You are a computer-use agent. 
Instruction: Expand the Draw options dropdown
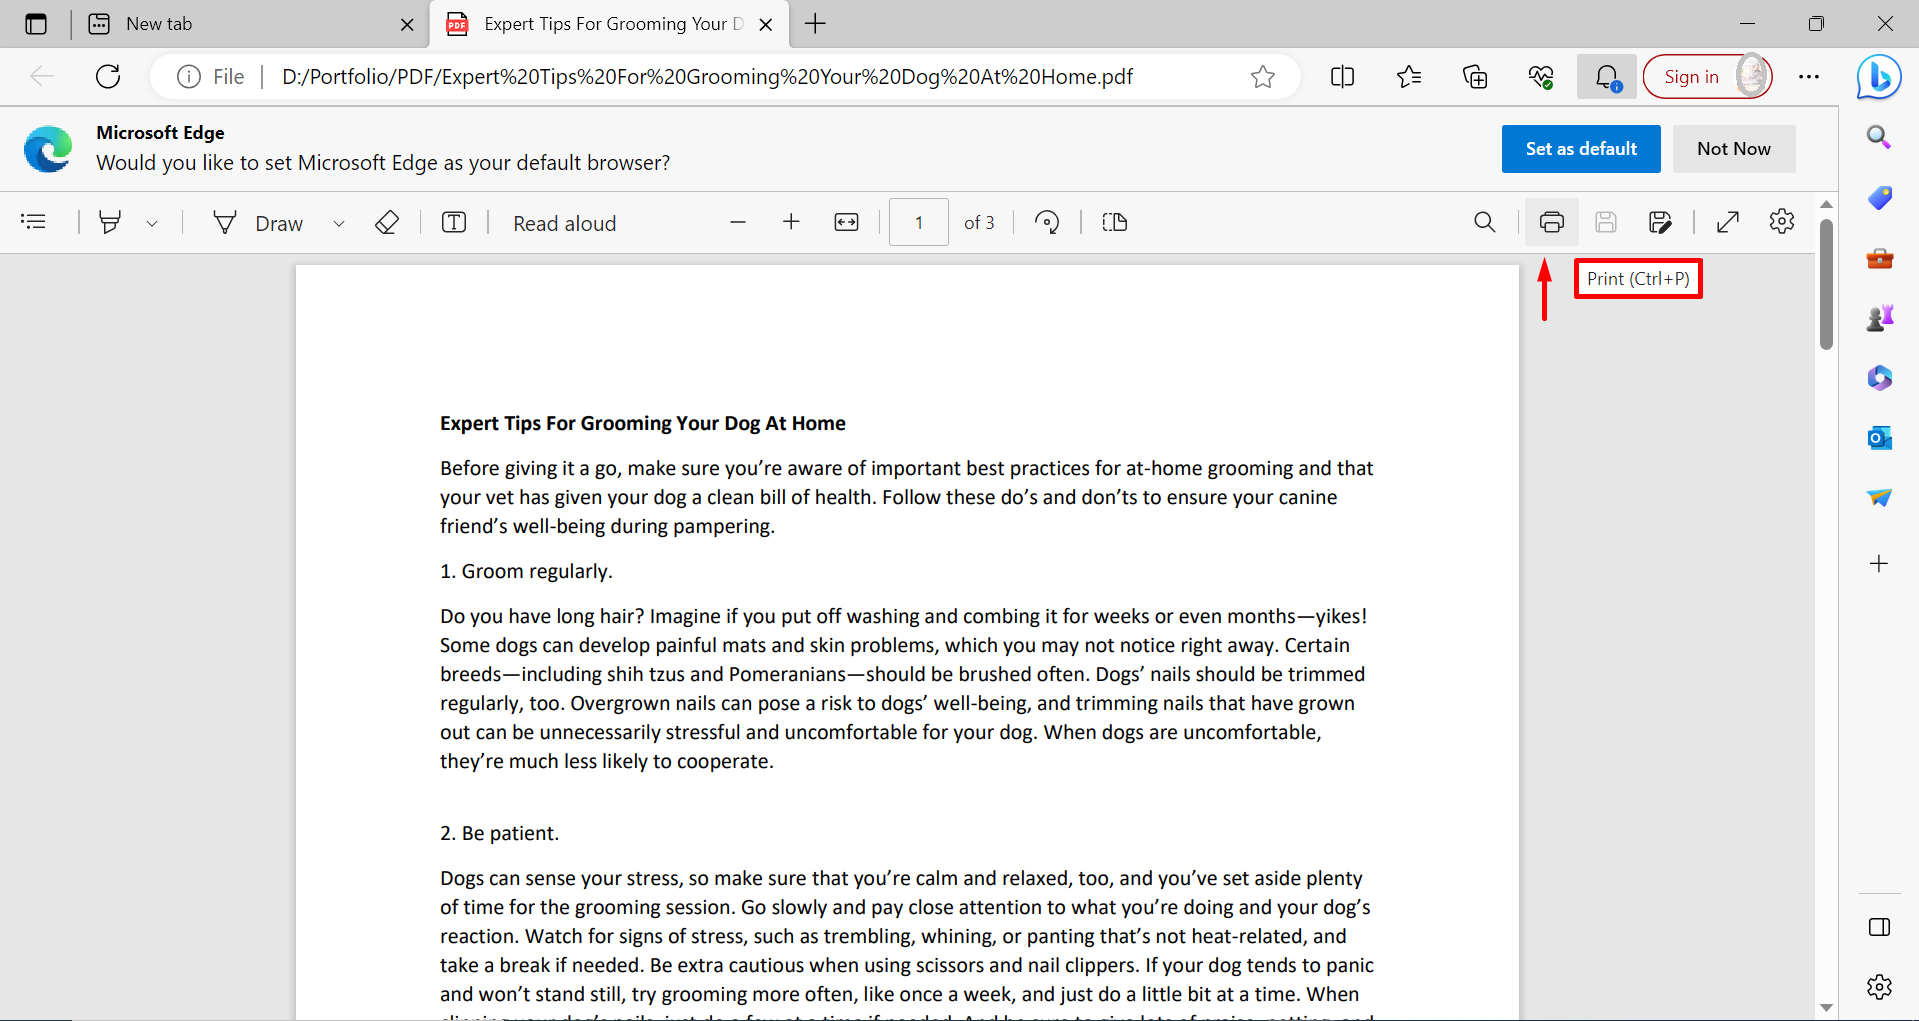339,223
